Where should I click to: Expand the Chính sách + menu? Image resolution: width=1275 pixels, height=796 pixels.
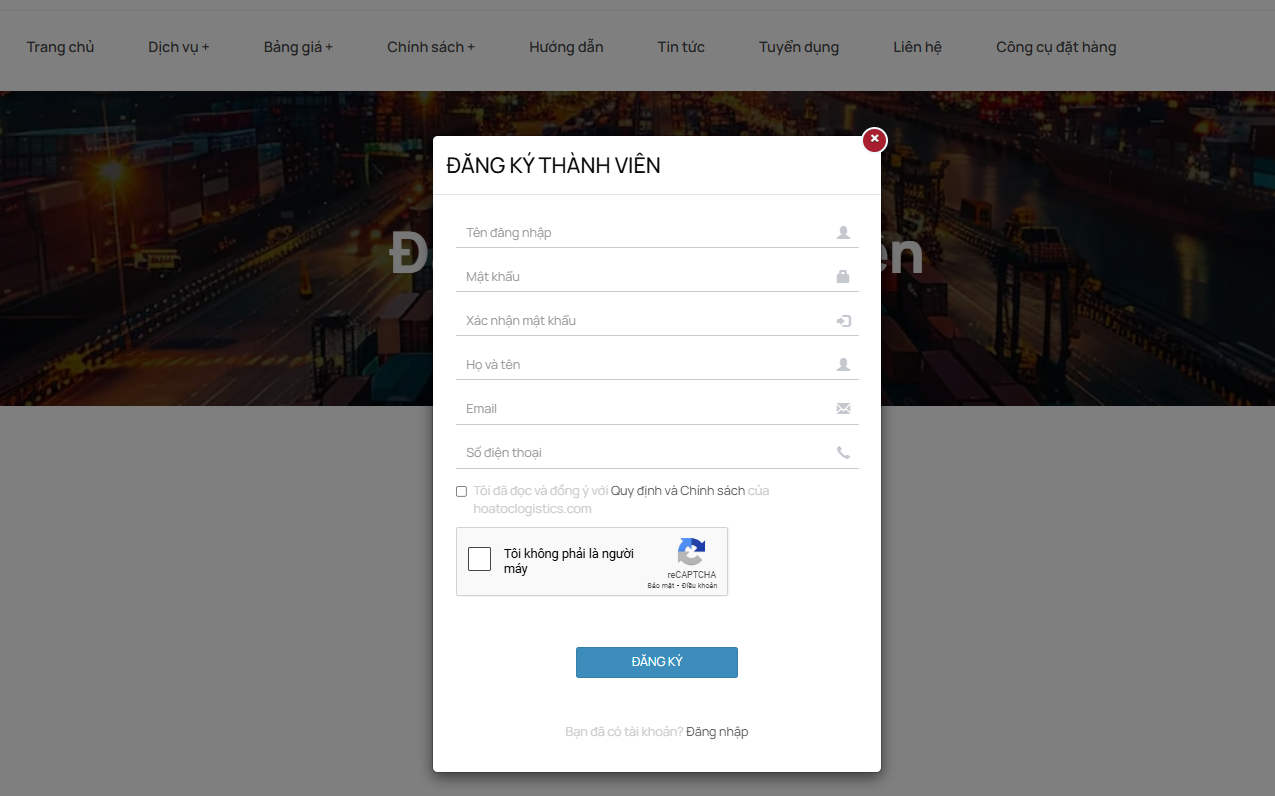point(431,47)
